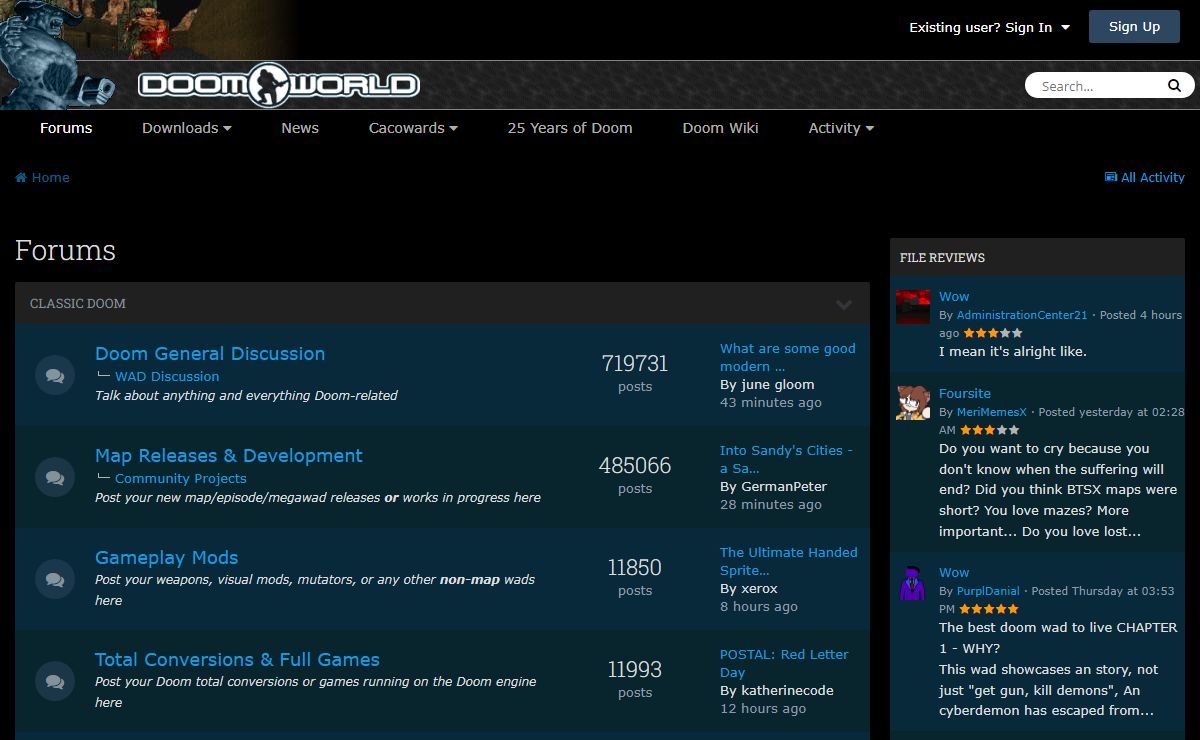The width and height of the screenshot is (1200, 740).
Task: Open 25 Years of Doom page
Action: pyautogui.click(x=570, y=128)
